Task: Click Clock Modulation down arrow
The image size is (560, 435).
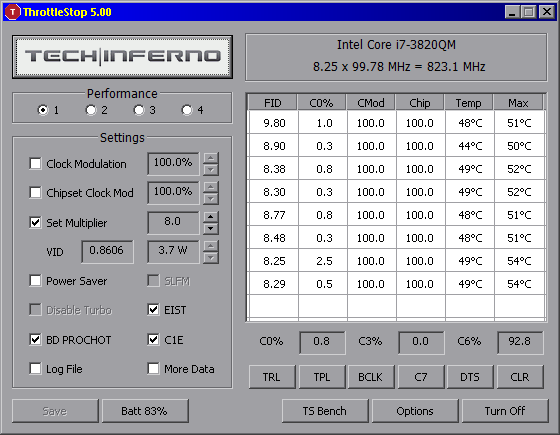Action: coord(211,170)
